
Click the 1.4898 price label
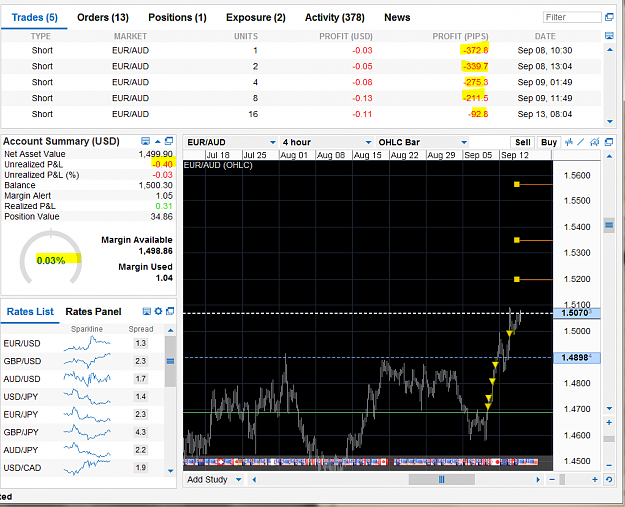click(x=577, y=358)
